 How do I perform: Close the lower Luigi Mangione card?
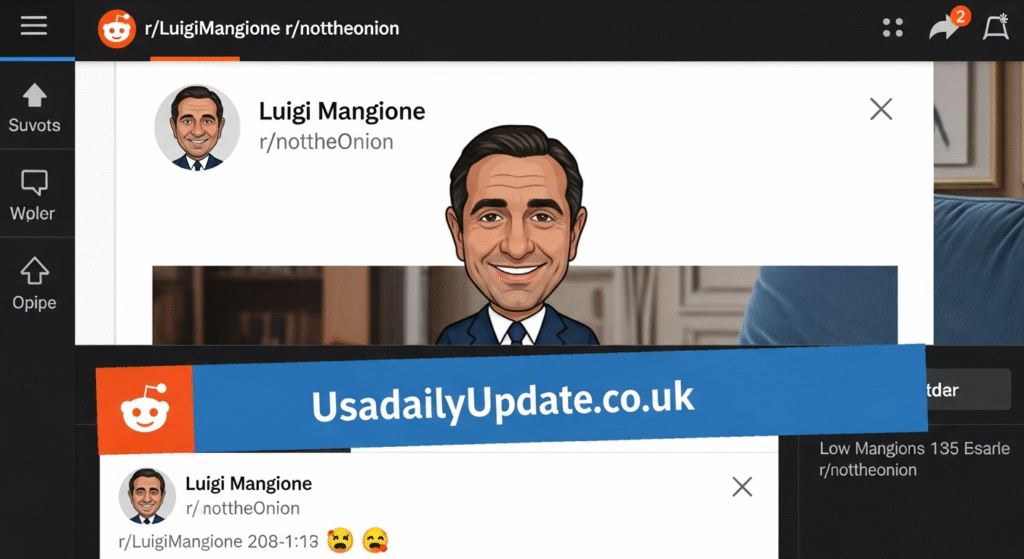742,487
